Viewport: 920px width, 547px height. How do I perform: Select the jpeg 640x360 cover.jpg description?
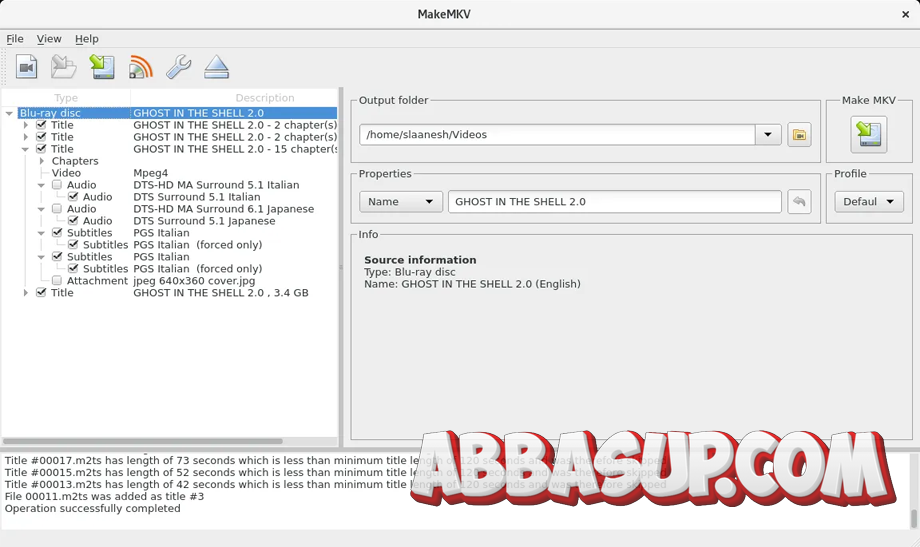pyautogui.click(x=194, y=281)
